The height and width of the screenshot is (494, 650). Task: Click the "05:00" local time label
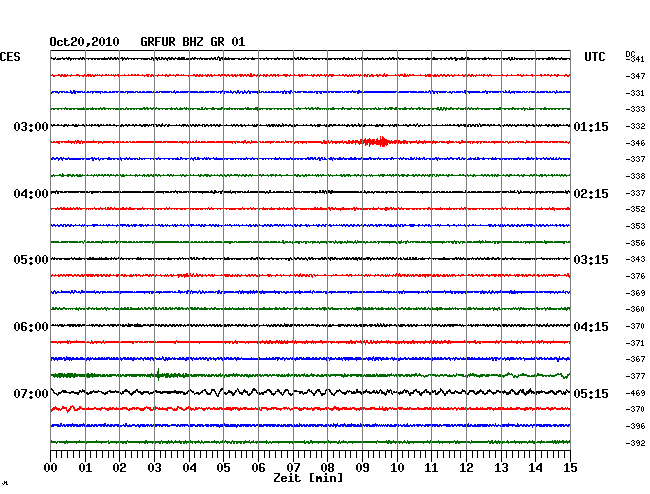(31, 260)
